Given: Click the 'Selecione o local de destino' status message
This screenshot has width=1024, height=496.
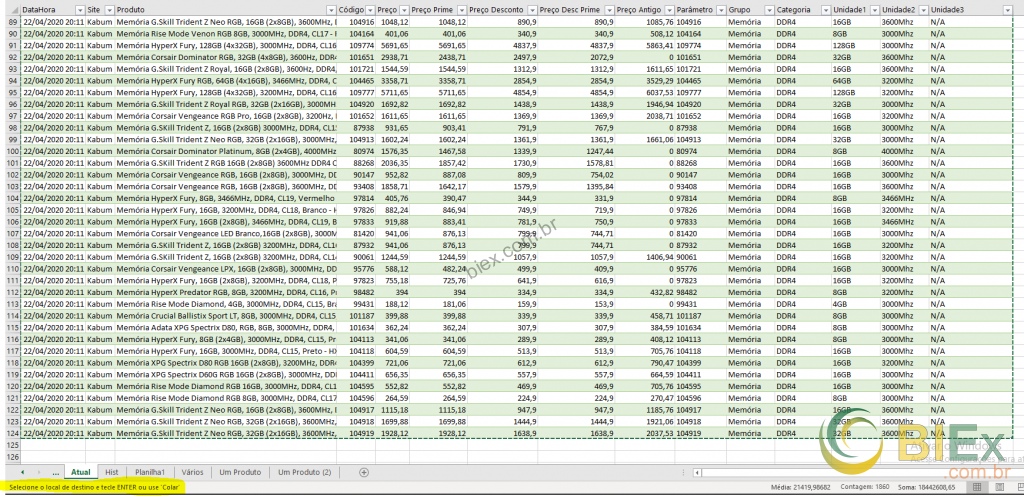Looking at the screenshot, I should pyautogui.click(x=93, y=488).
